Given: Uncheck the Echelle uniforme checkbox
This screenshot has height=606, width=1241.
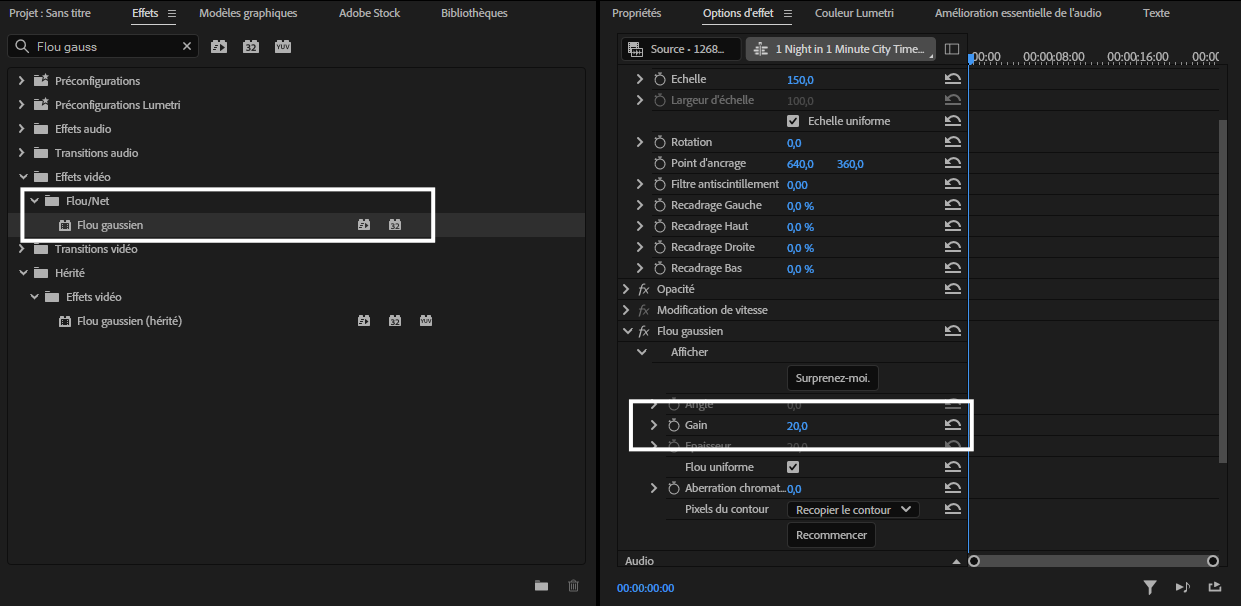Looking at the screenshot, I should point(793,121).
